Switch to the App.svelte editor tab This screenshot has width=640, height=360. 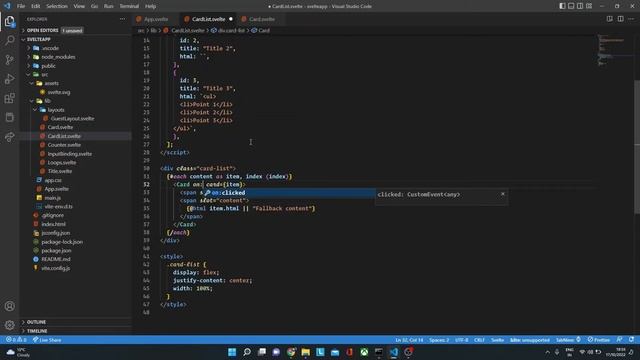click(156, 19)
